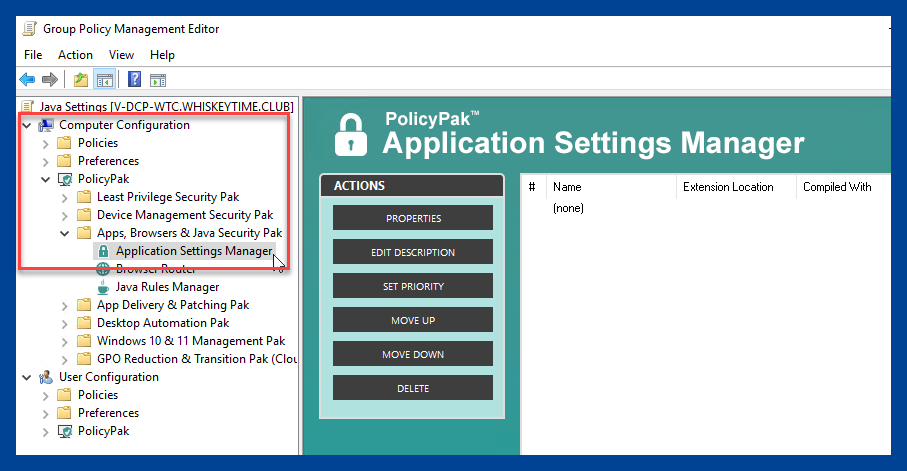907x471 pixels.
Task: Expand the Desktop Automation Pak node
Action: [x=65, y=324]
